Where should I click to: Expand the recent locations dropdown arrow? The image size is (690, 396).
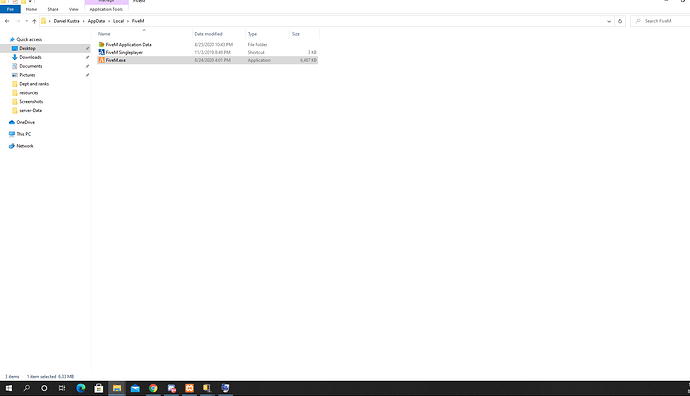[x=26, y=21]
